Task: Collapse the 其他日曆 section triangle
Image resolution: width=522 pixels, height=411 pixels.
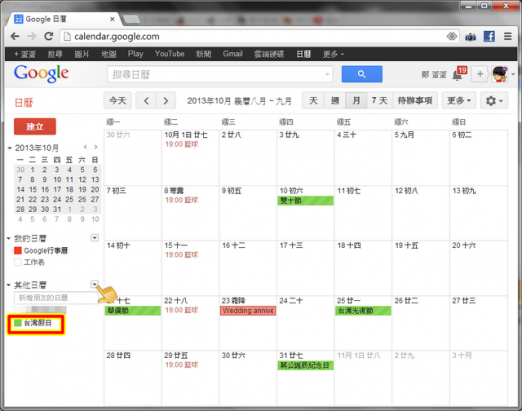Action: point(9,285)
